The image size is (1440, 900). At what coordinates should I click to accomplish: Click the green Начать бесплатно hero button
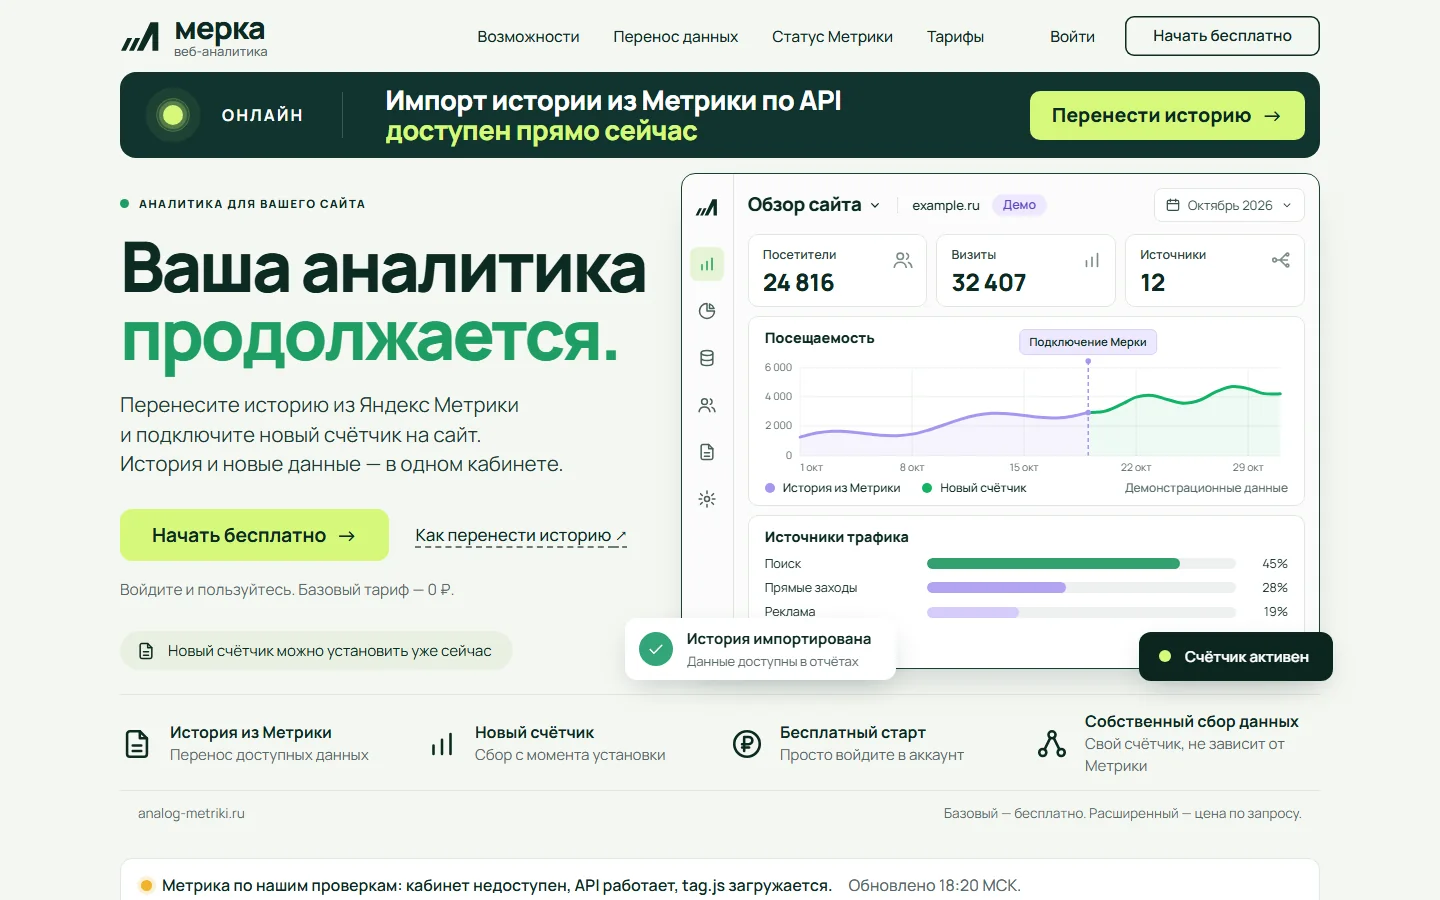coord(254,535)
